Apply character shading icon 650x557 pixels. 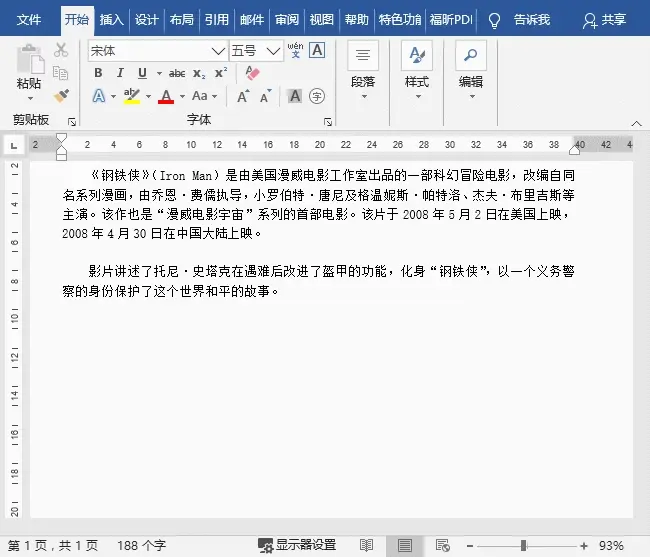tap(295, 96)
